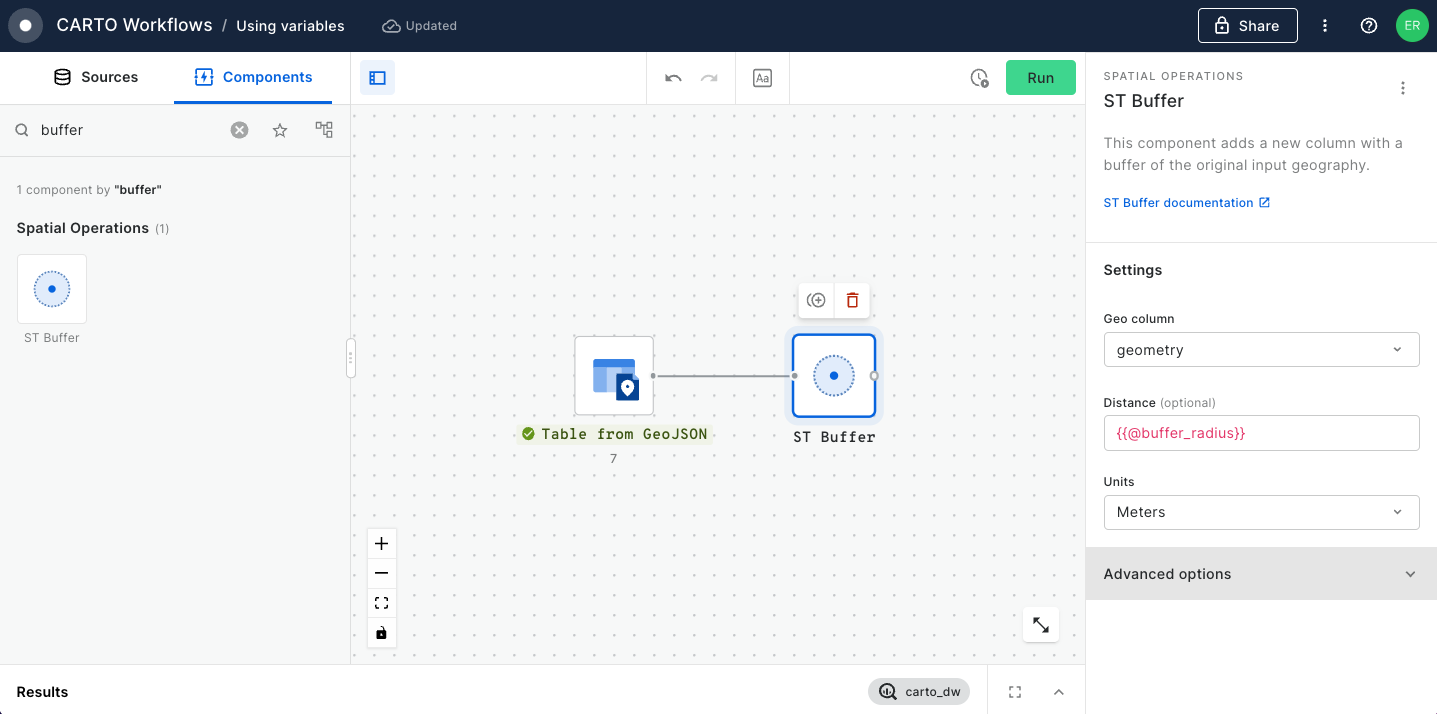Viewport: 1437px width, 714px height.
Task: Duplicate the ST Buffer node
Action: tap(816, 300)
